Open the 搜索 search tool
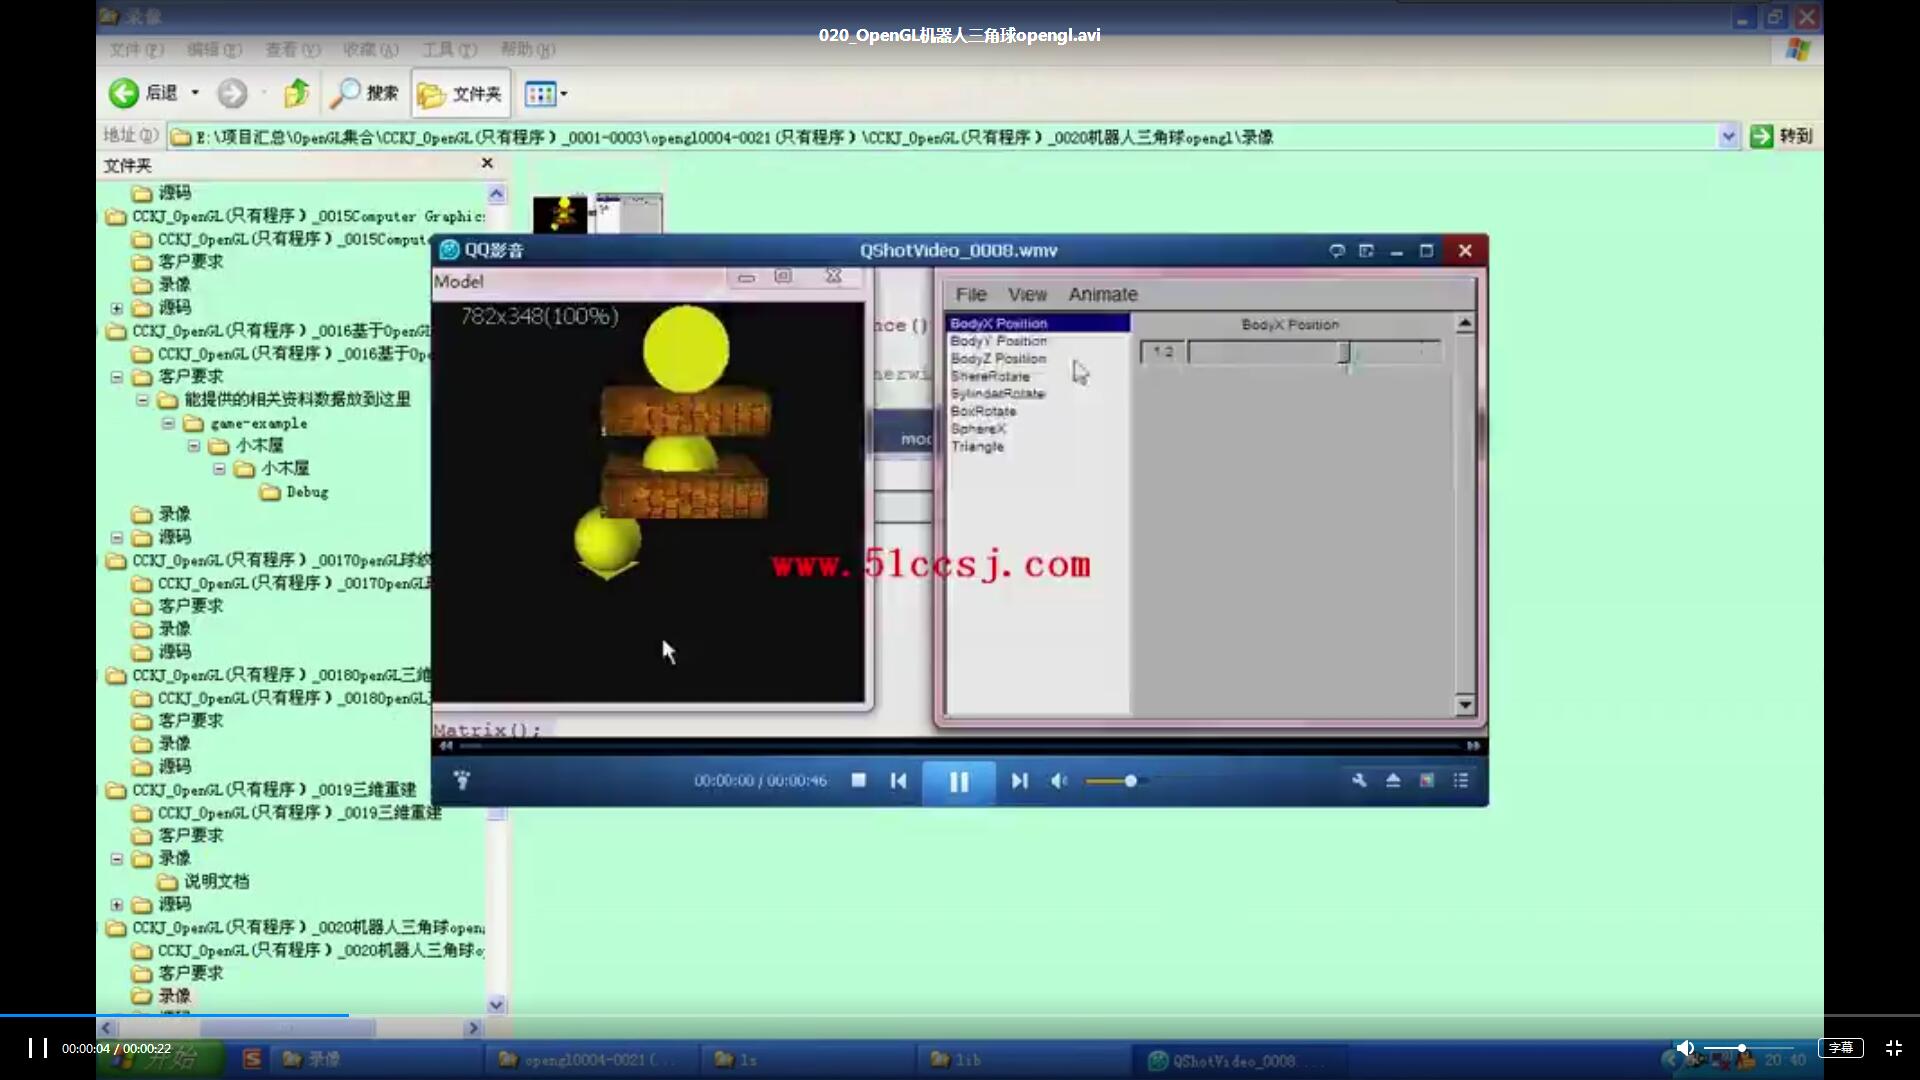This screenshot has height=1080, width=1920. coord(366,93)
